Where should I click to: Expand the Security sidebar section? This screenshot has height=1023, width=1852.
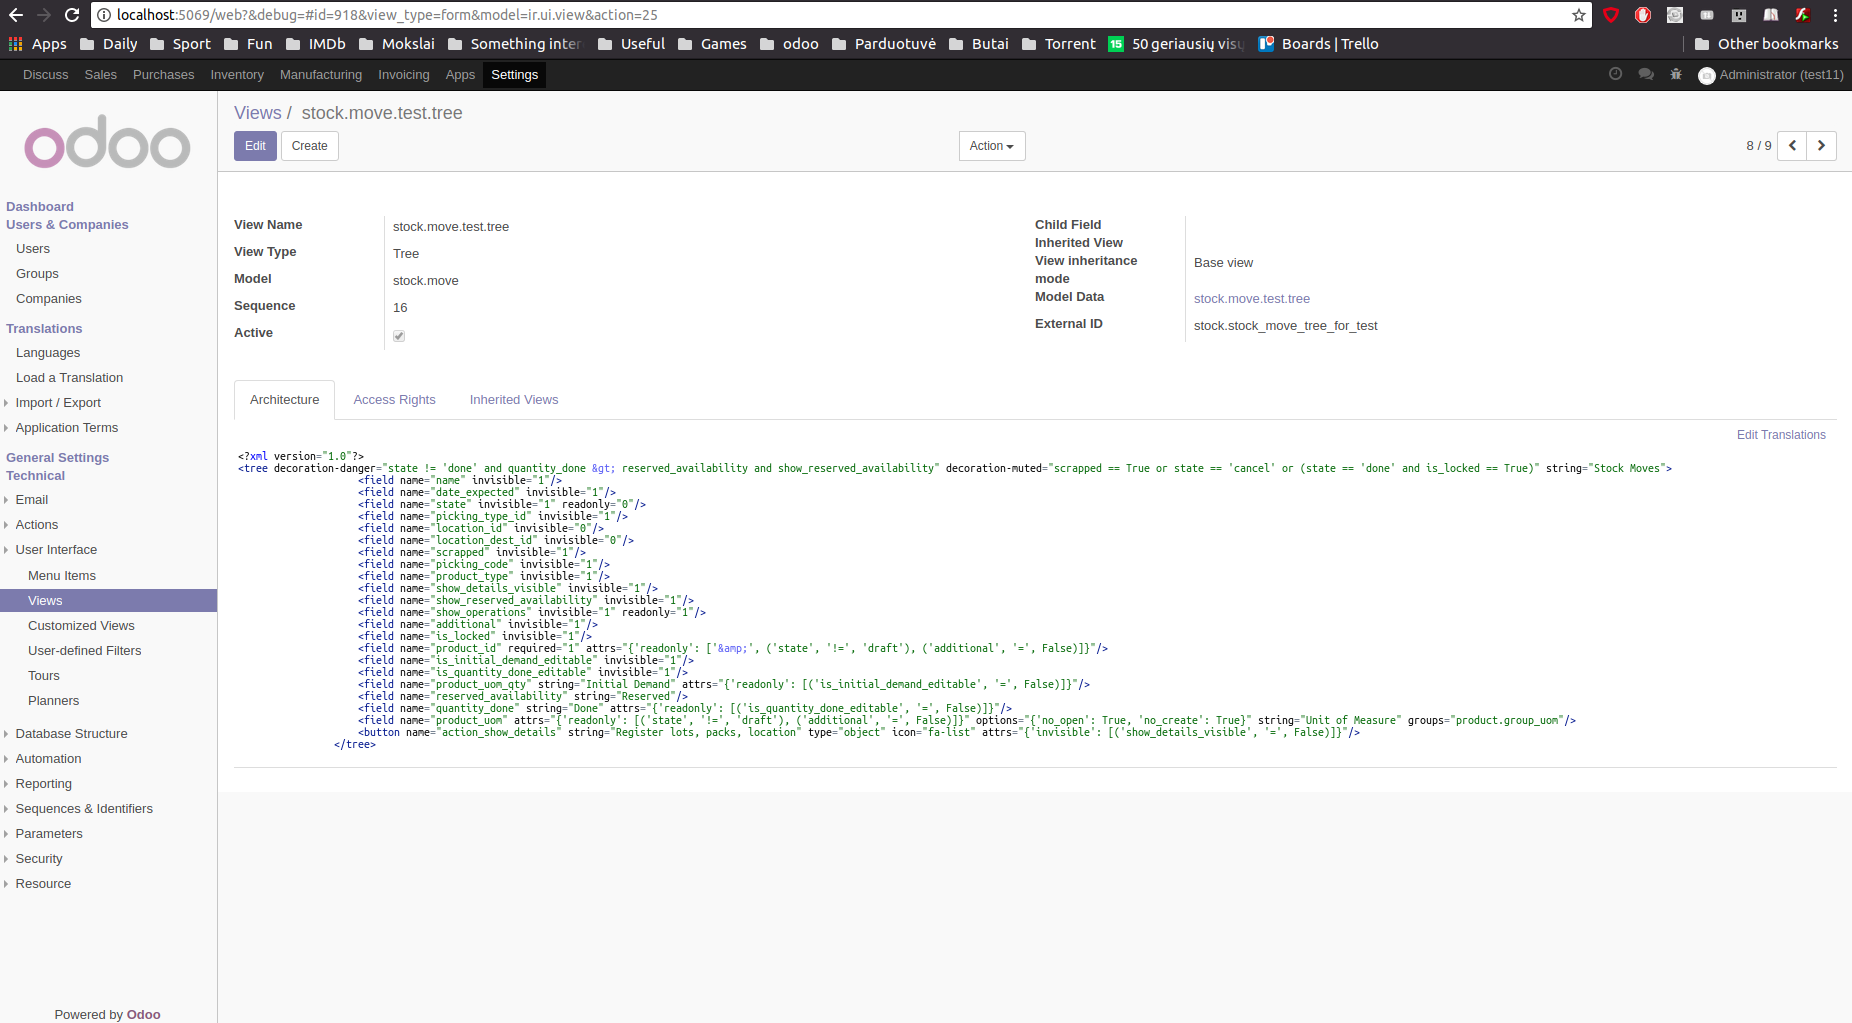pos(38,858)
